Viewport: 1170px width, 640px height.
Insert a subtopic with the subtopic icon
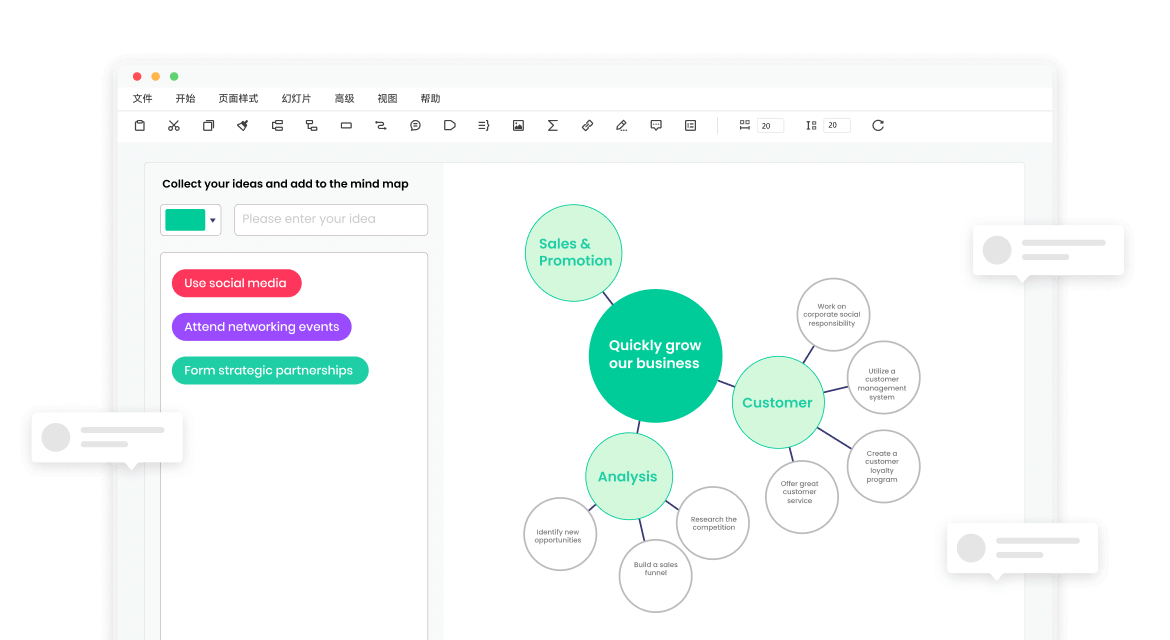tap(311, 125)
